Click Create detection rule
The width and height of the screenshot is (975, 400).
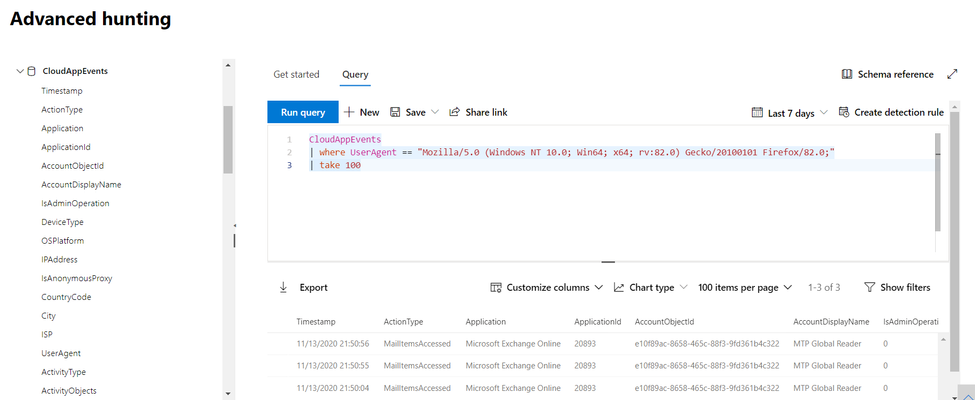point(891,113)
